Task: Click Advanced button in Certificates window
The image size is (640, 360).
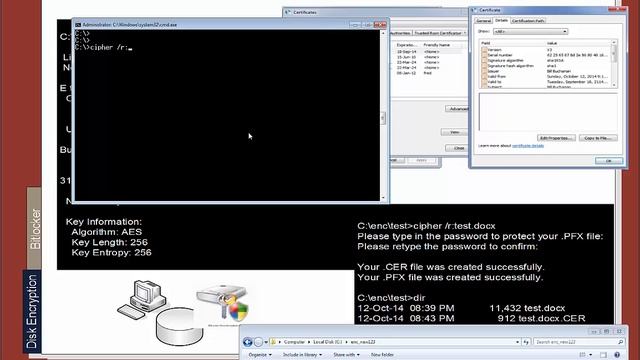Action: tap(458, 109)
